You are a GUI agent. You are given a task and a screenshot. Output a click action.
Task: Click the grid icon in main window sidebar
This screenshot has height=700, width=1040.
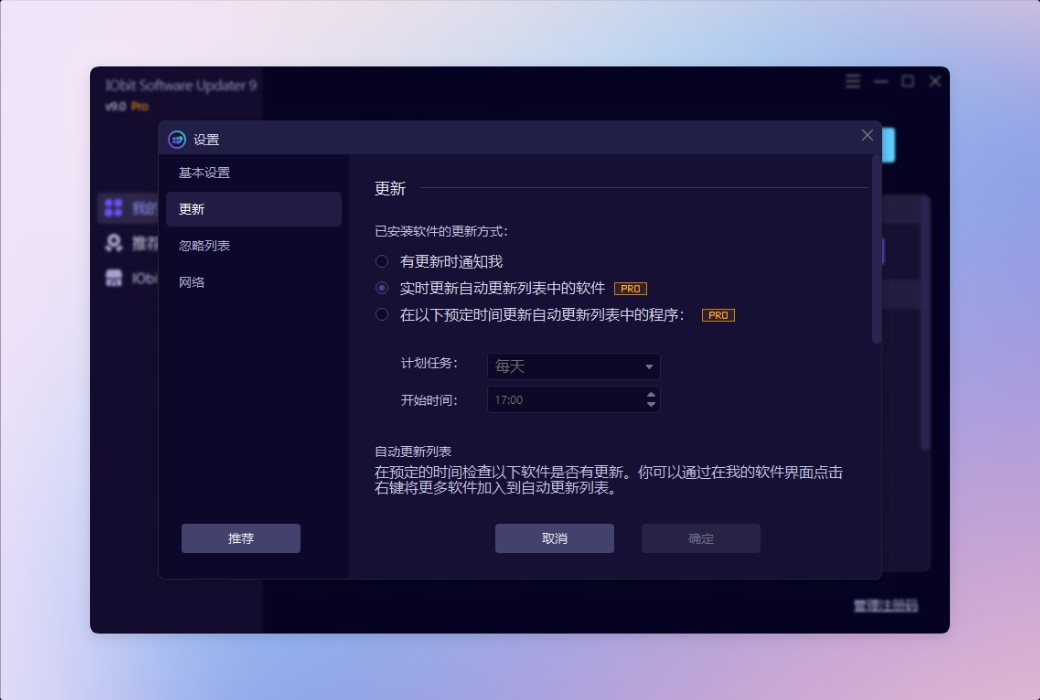coord(113,208)
